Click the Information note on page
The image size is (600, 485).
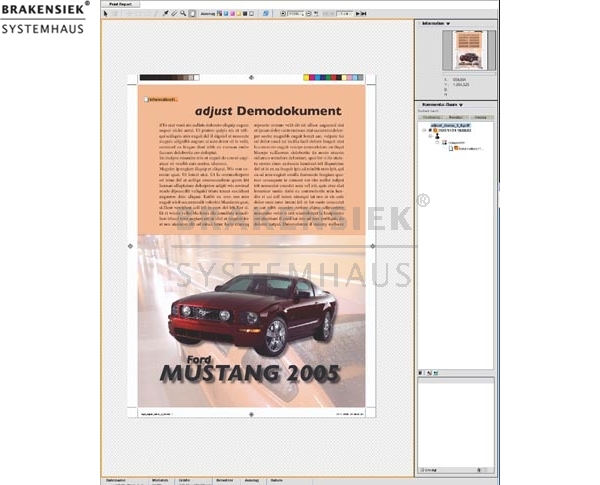(x=161, y=100)
